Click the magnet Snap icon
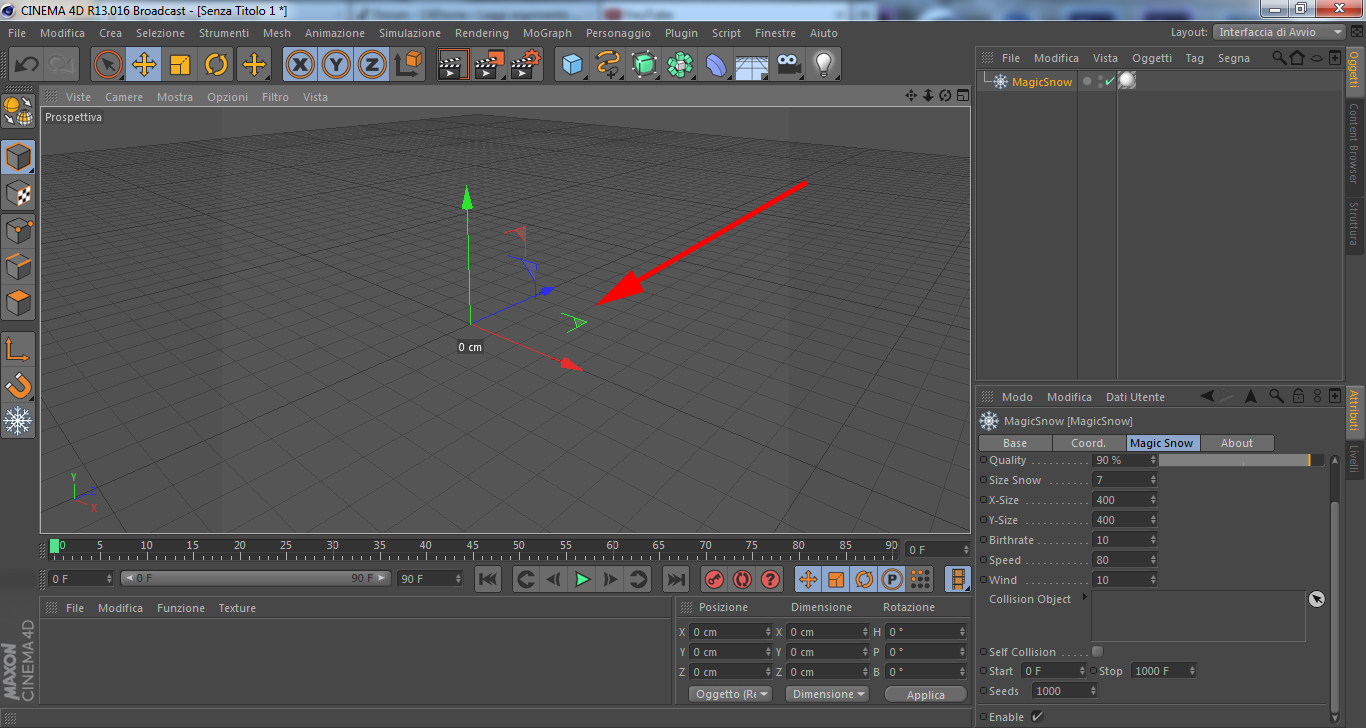 18,385
